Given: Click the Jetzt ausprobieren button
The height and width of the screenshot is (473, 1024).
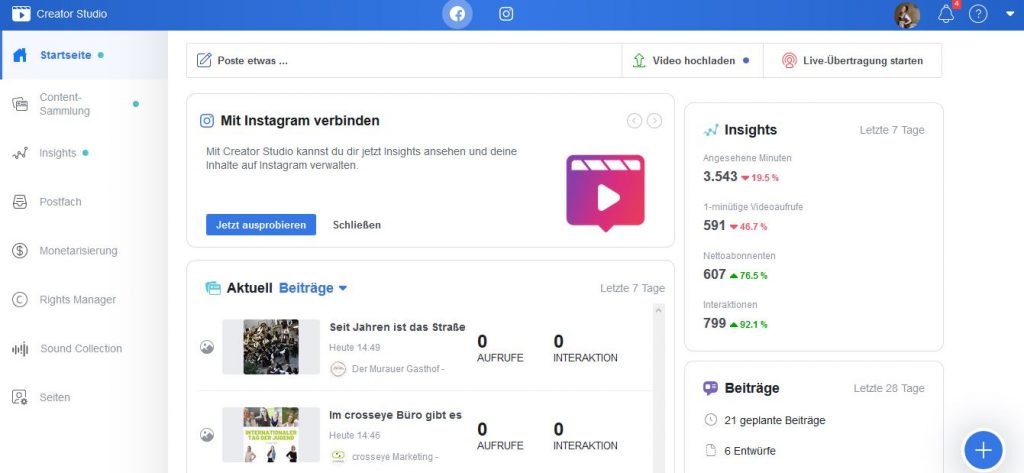Looking at the screenshot, I should (261, 225).
